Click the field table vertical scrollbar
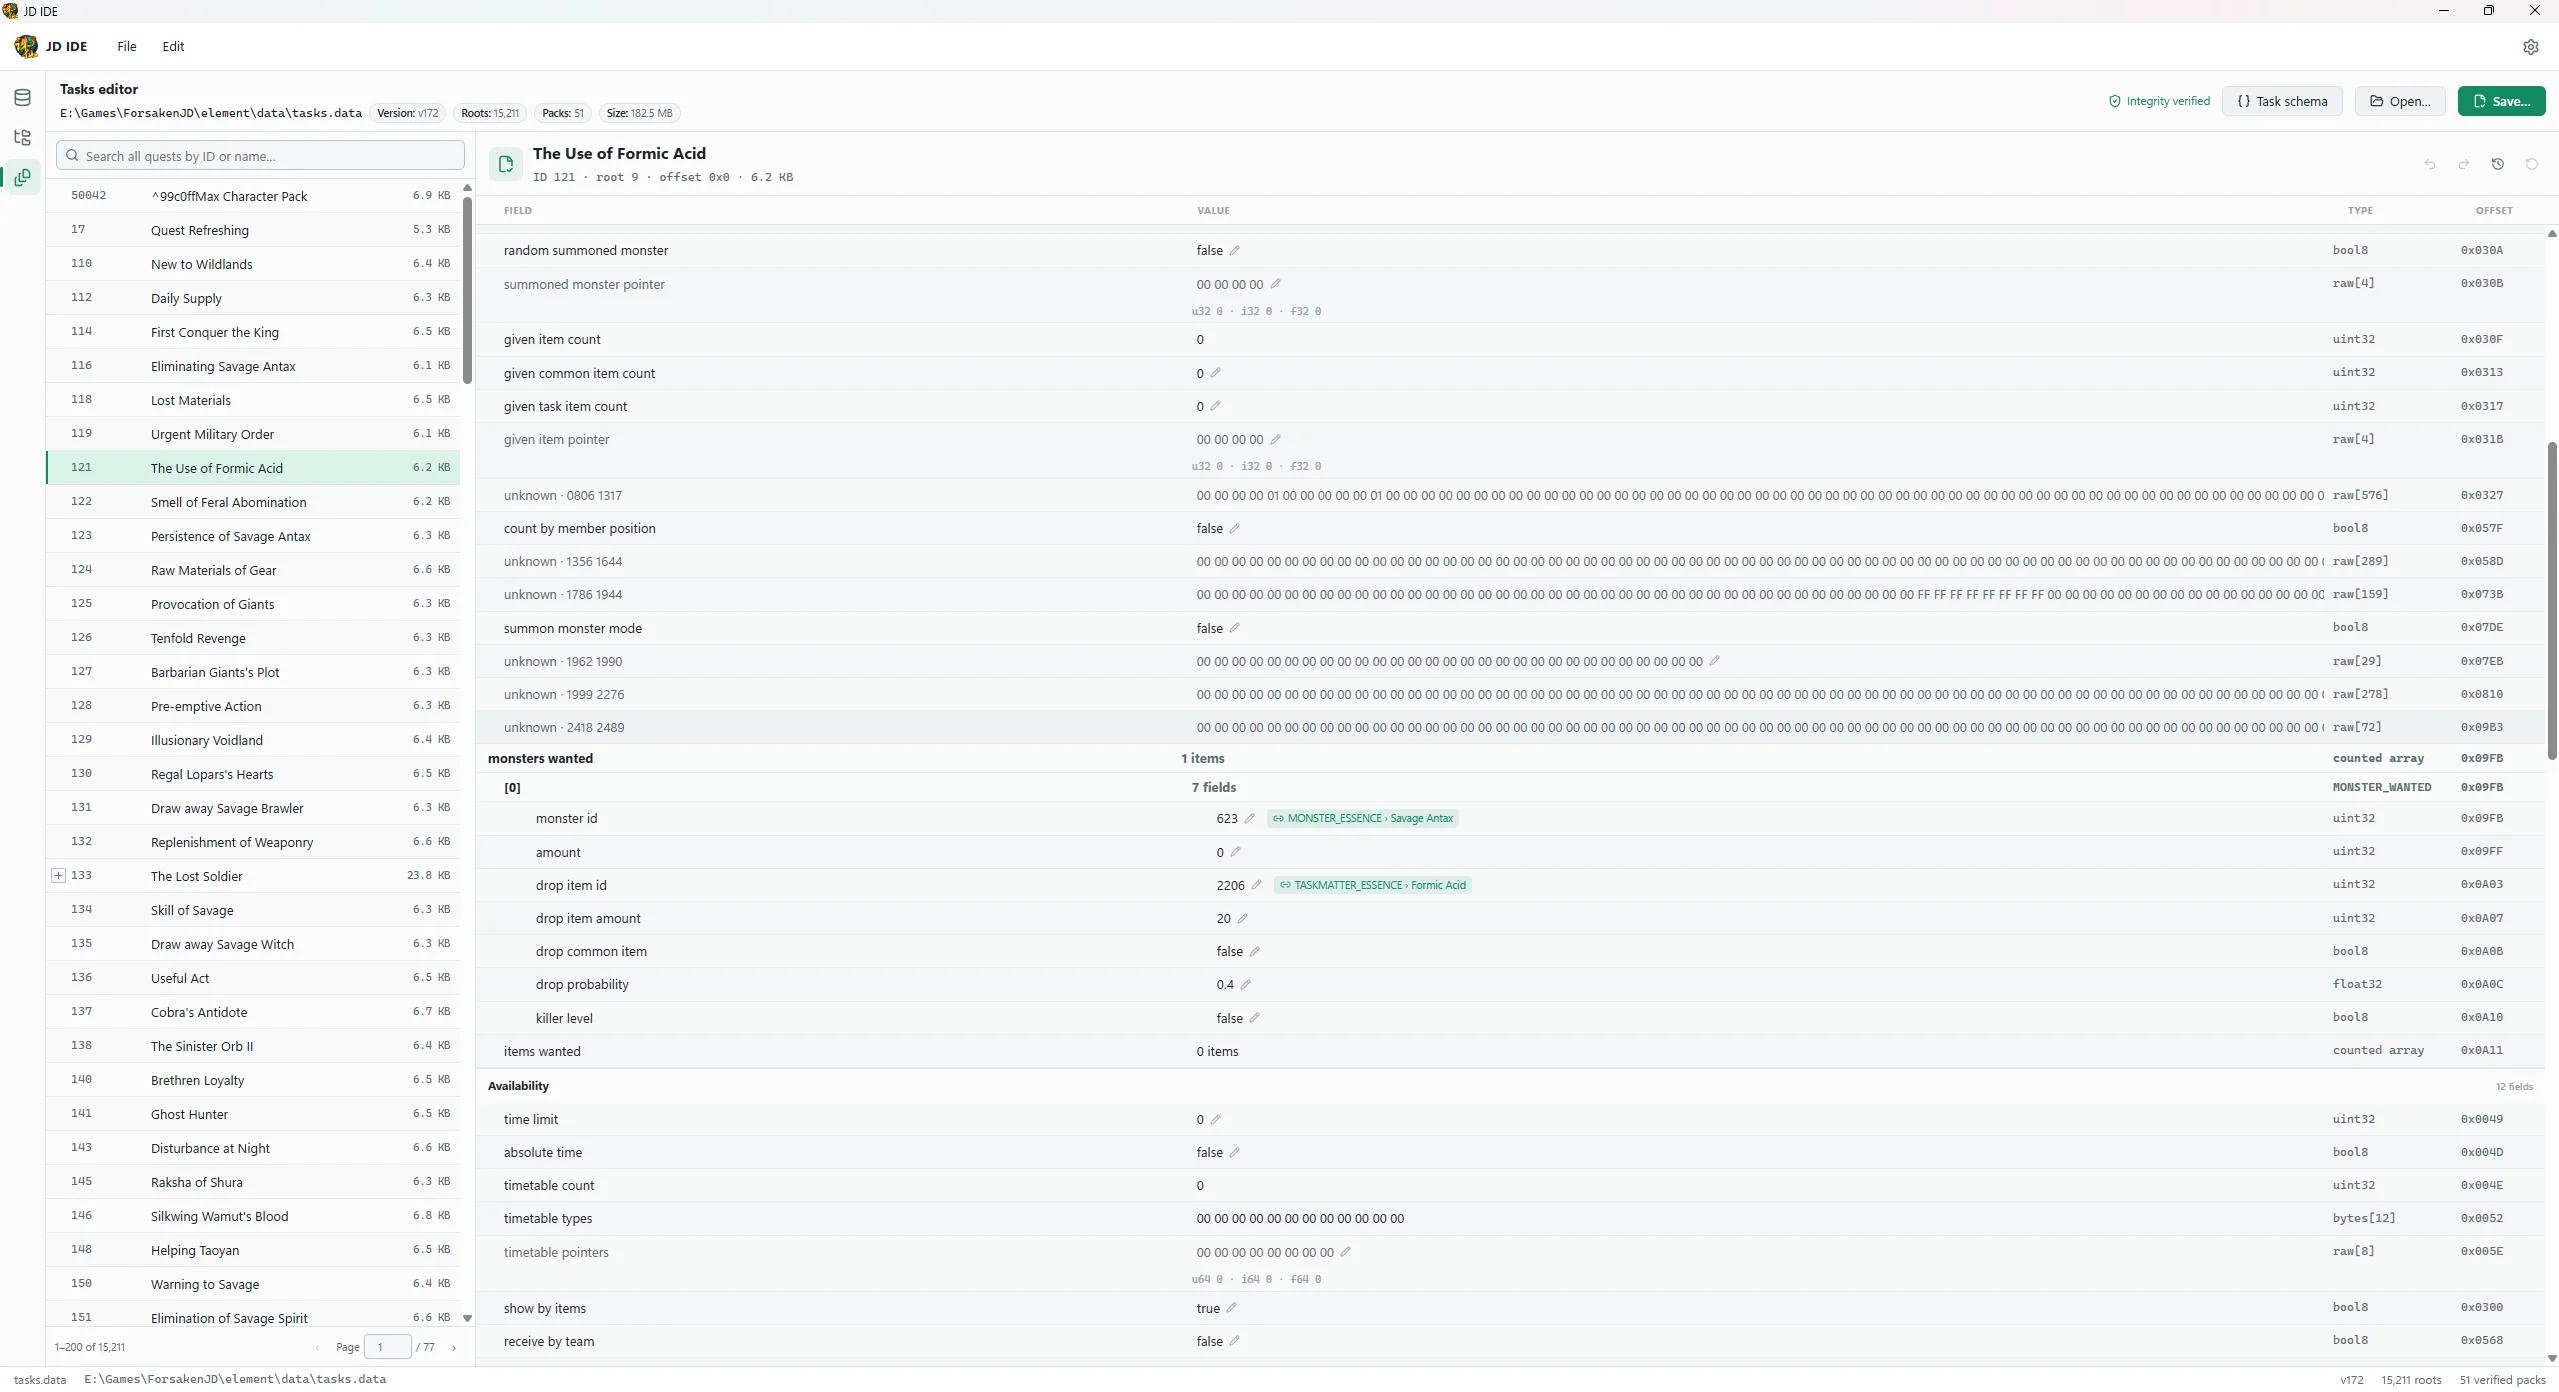Screen dimensions: 2559x1392 [x=2551, y=600]
